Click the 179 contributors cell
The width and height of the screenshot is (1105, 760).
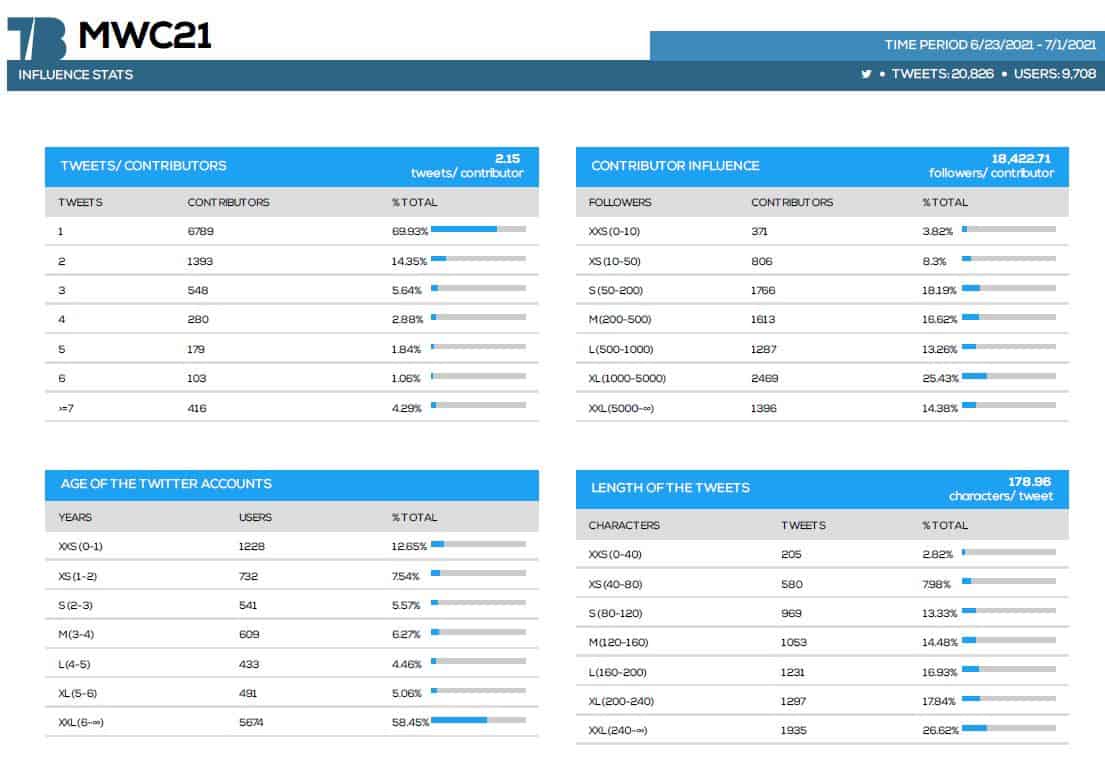pyautogui.click(x=196, y=349)
